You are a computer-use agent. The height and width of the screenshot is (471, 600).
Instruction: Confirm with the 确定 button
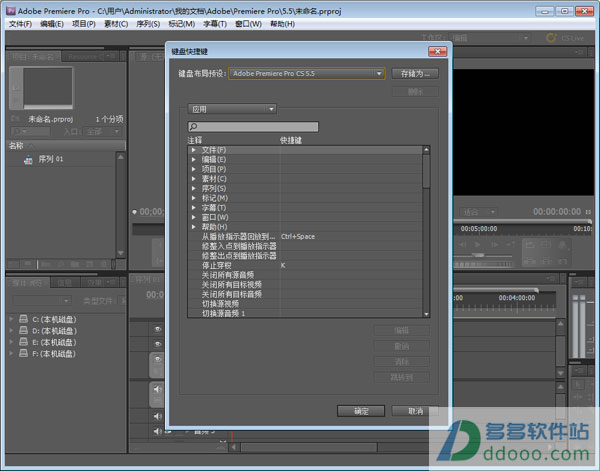[361, 411]
